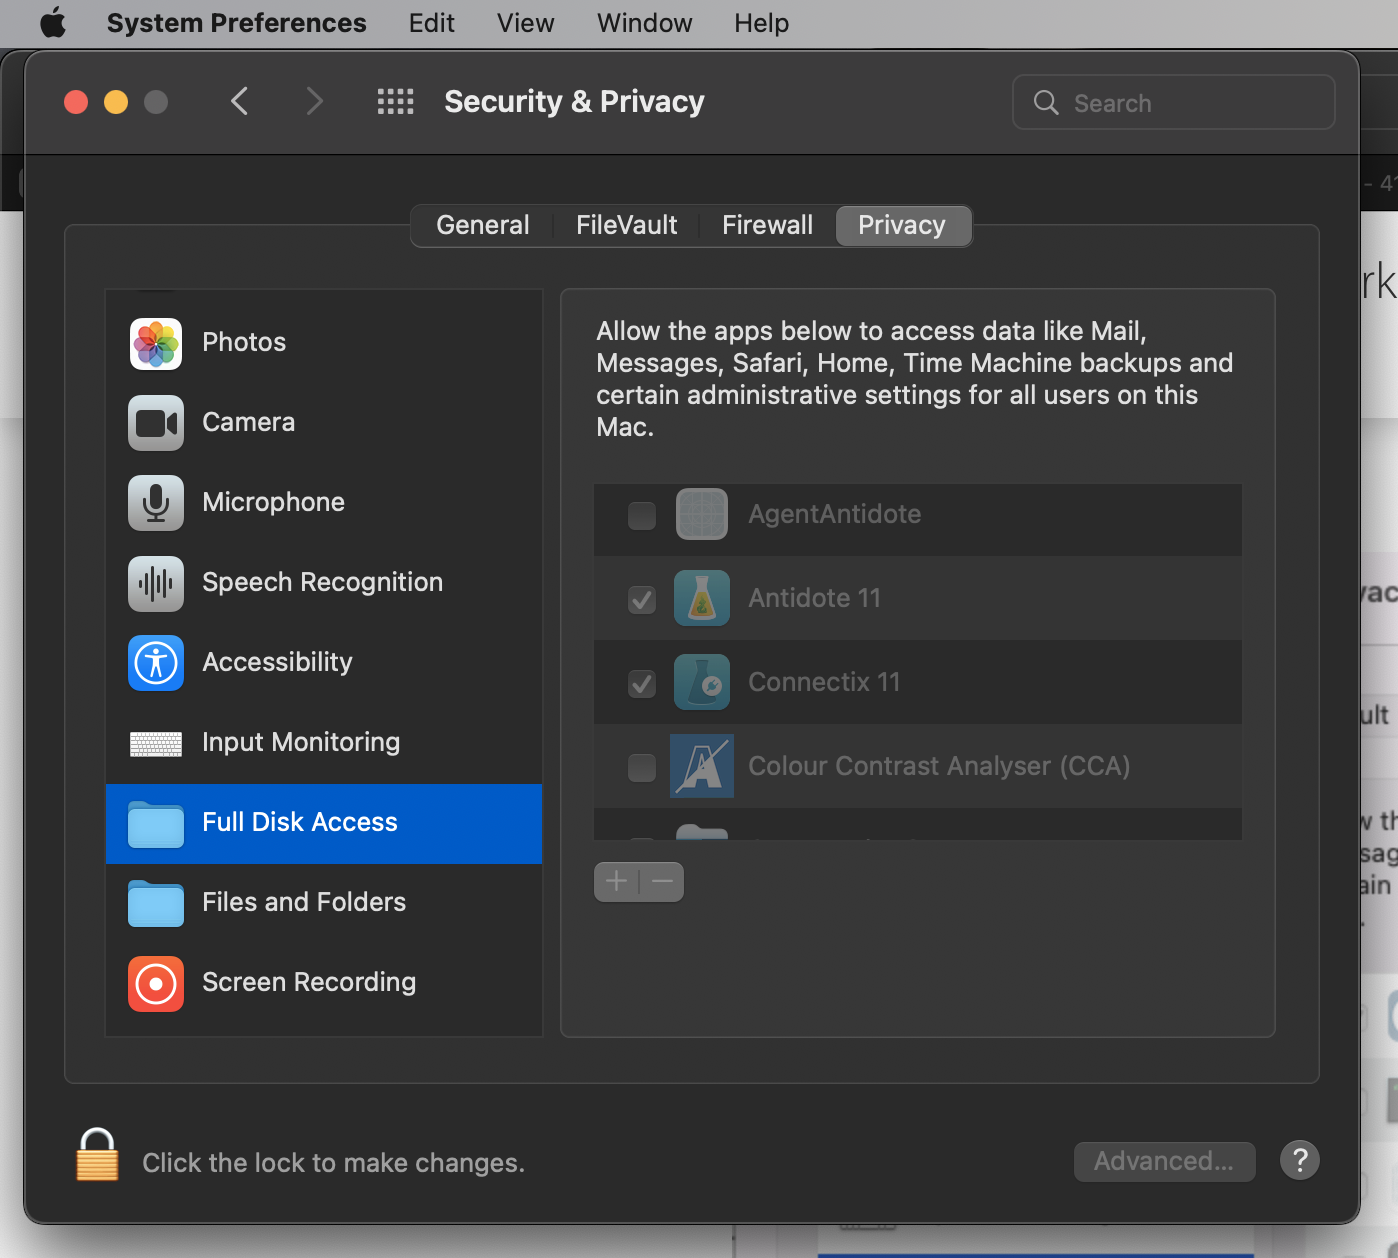
Task: Open the View menu
Action: 526,23
